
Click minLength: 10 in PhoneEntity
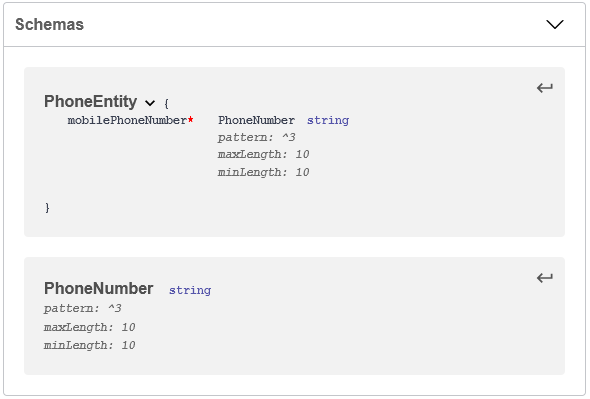tap(263, 172)
